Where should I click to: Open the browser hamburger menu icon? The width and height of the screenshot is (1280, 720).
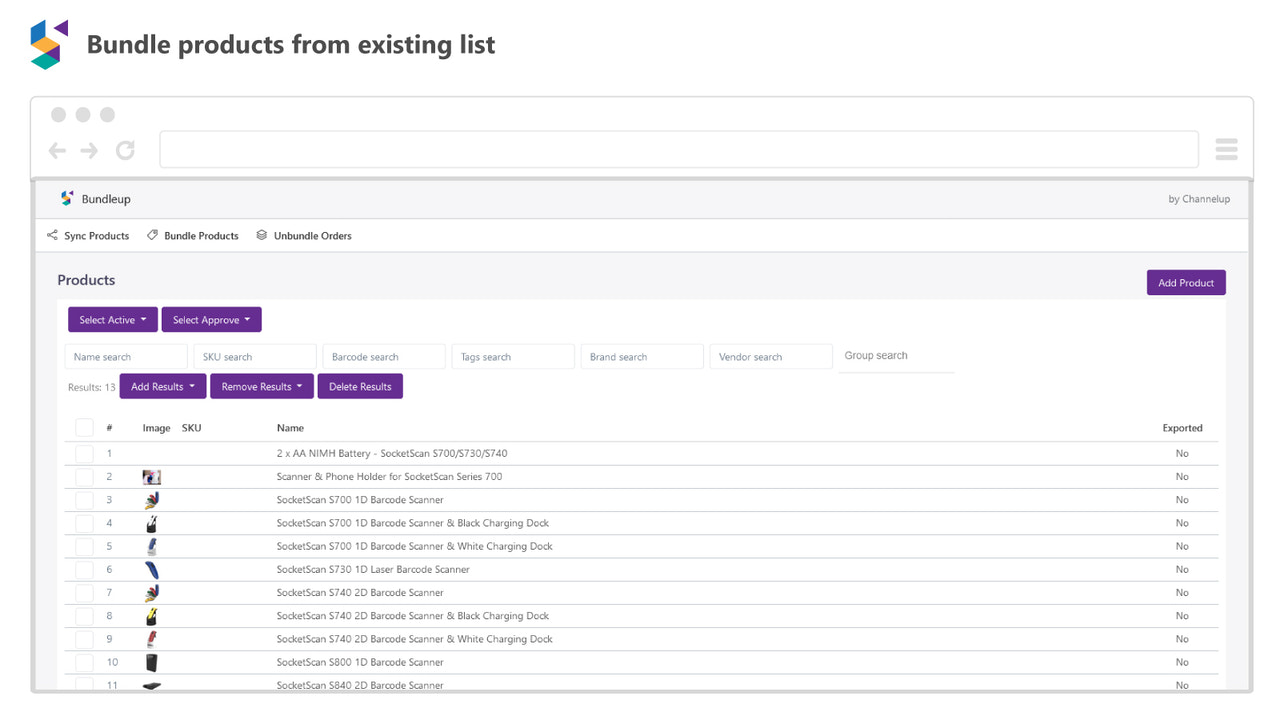pos(1226,148)
